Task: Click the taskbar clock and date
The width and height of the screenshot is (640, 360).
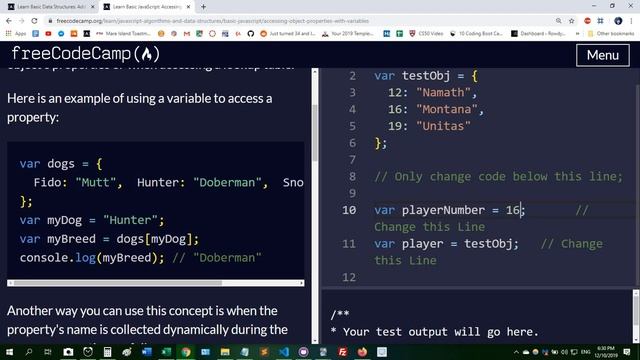Action: (606, 352)
